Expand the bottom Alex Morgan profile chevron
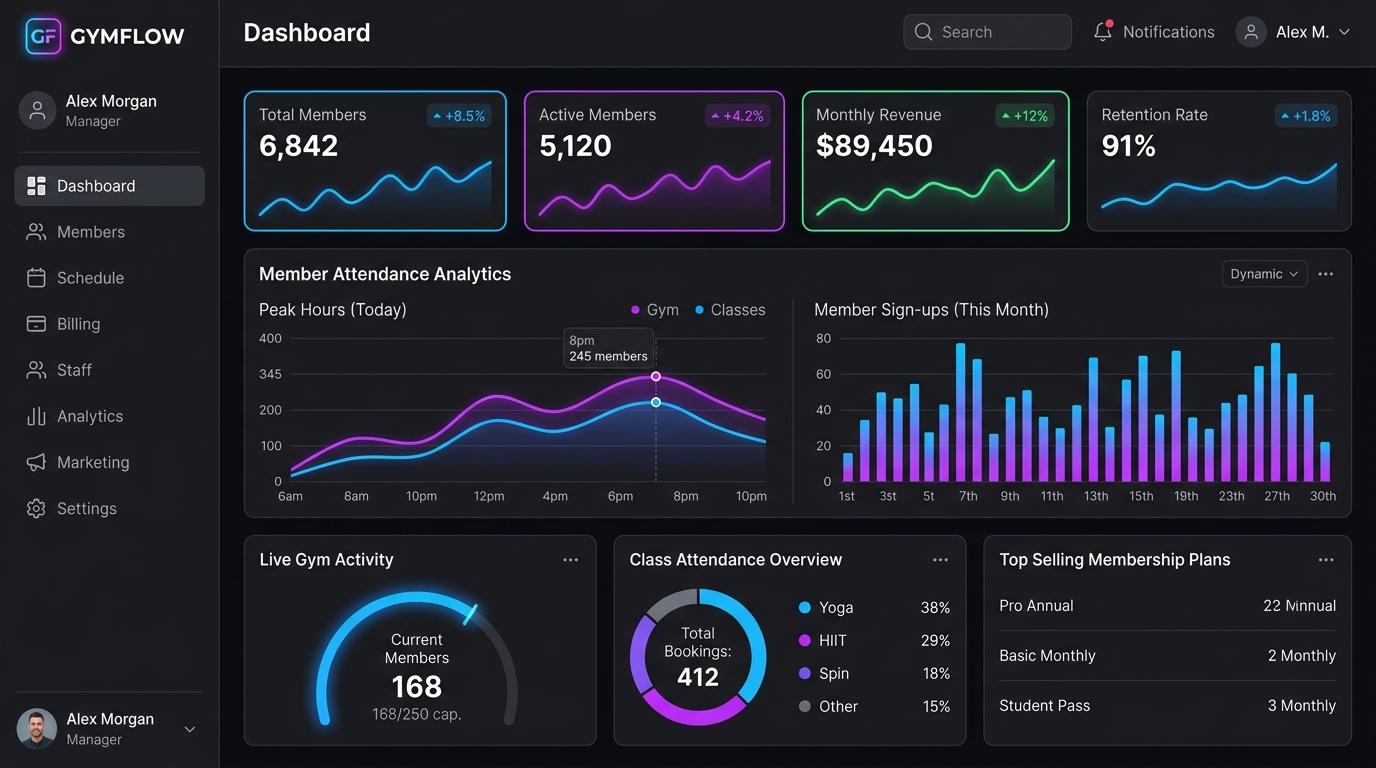The width and height of the screenshot is (1376, 768). point(190,730)
